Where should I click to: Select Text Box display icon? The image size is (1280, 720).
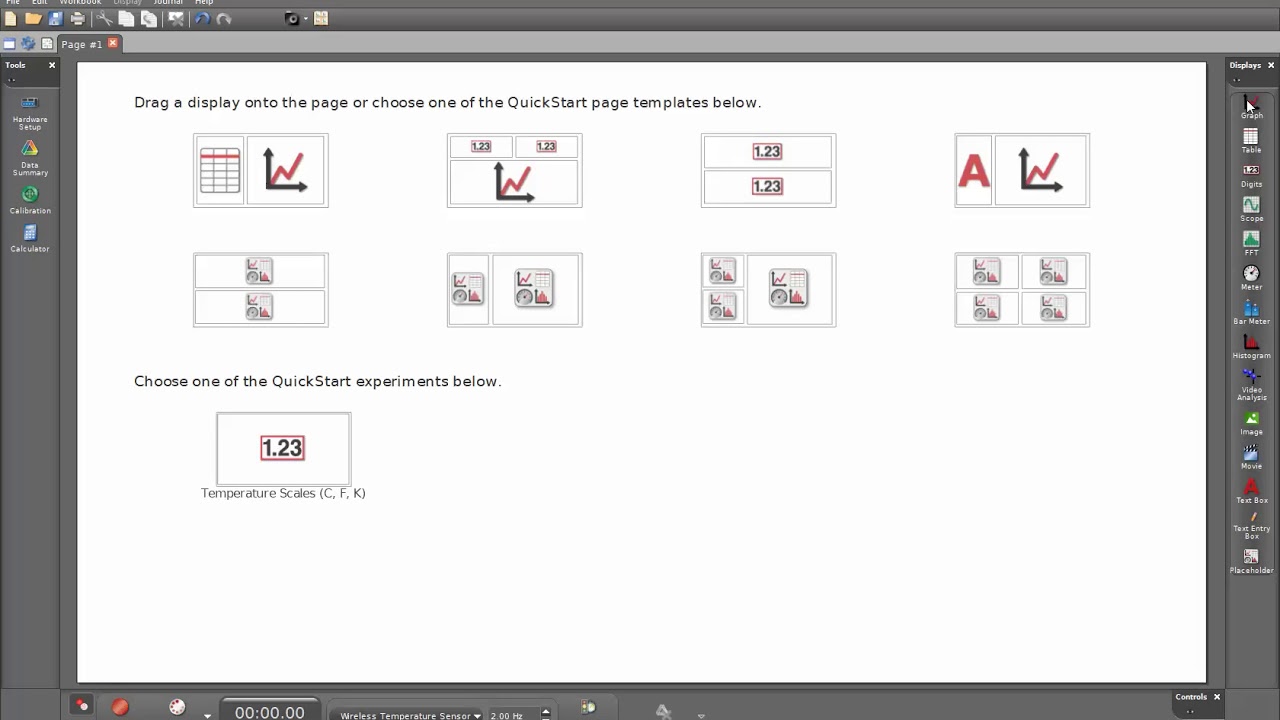tap(1251, 491)
